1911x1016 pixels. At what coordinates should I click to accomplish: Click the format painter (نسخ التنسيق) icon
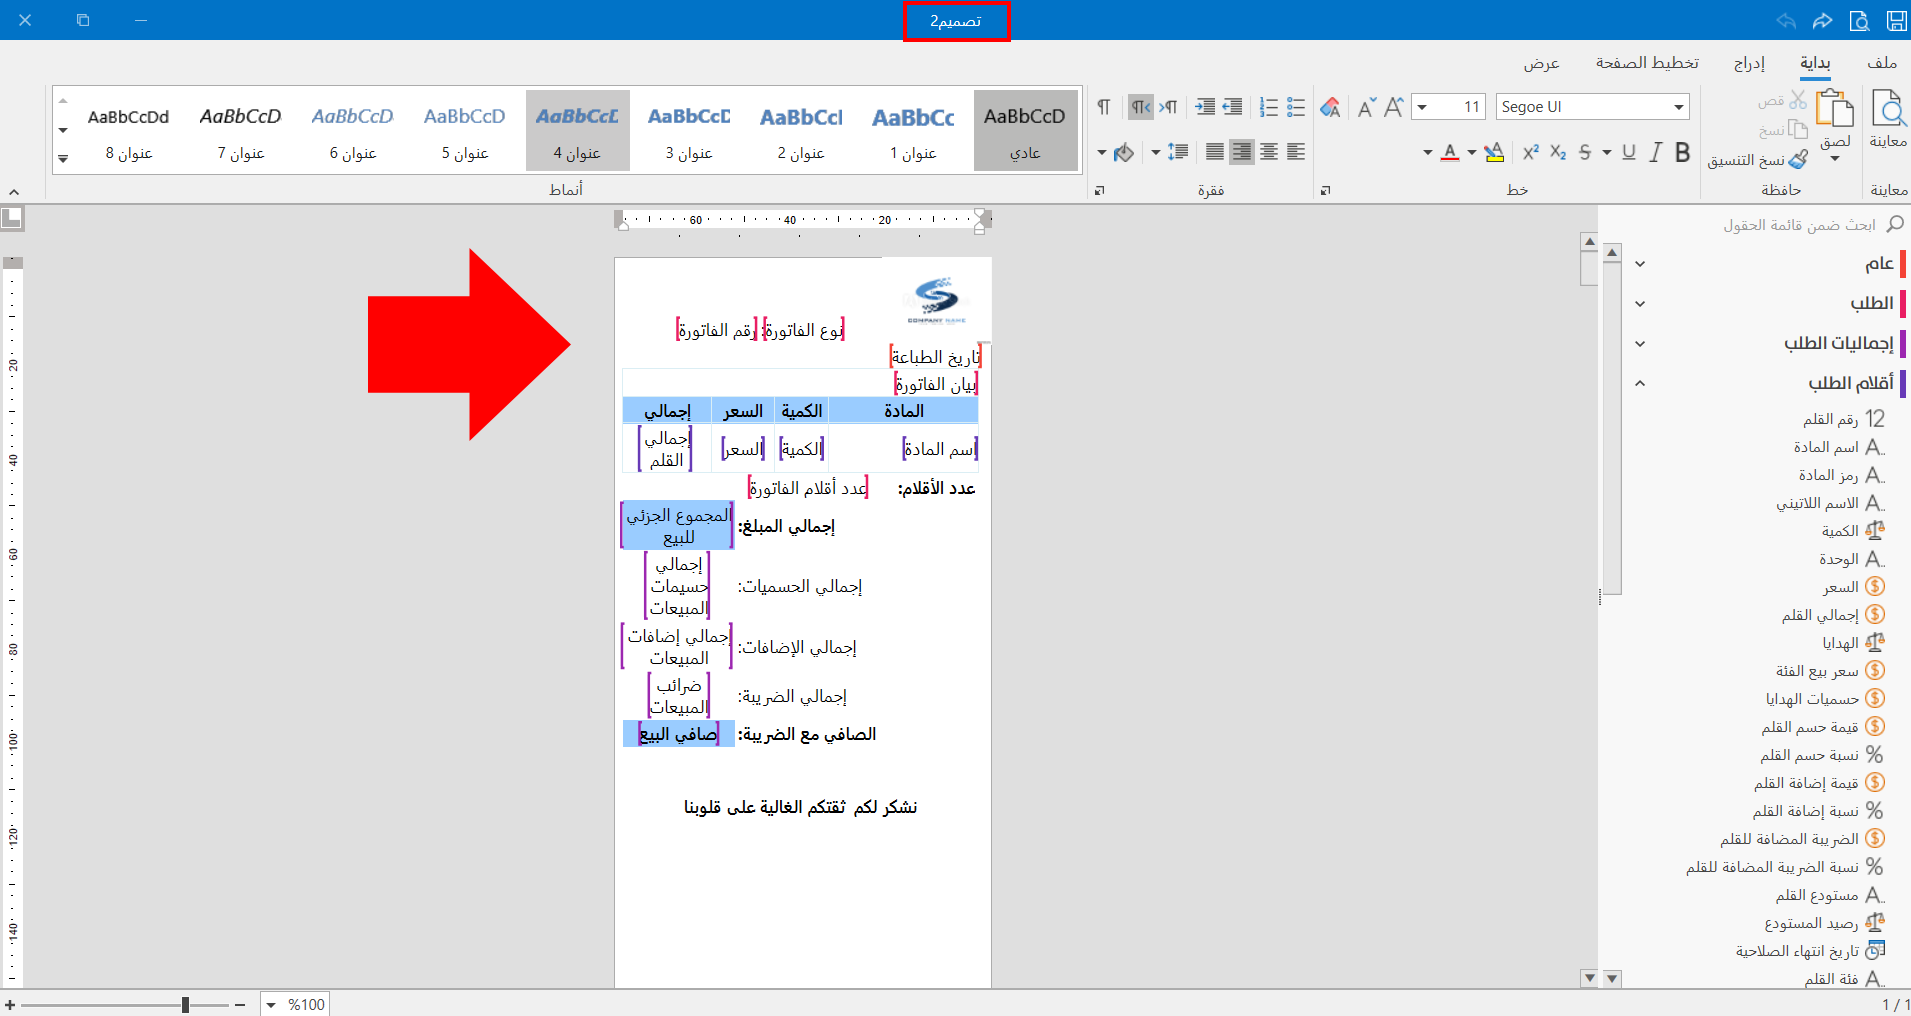(1798, 160)
